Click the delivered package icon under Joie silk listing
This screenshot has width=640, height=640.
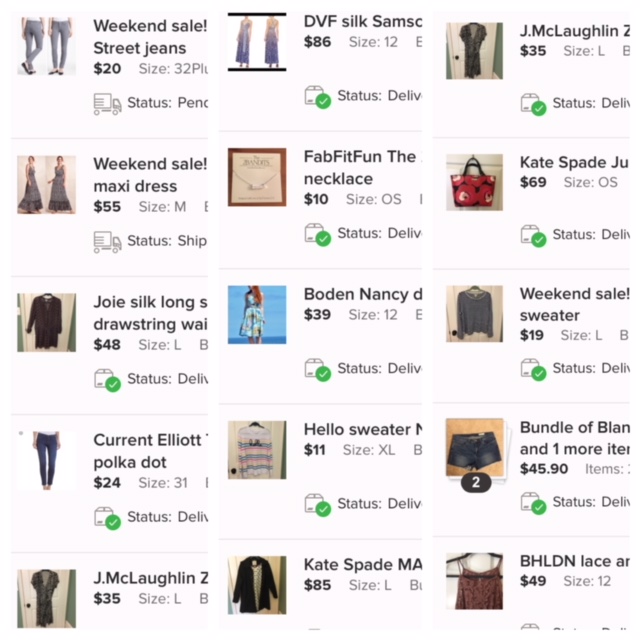point(107,380)
